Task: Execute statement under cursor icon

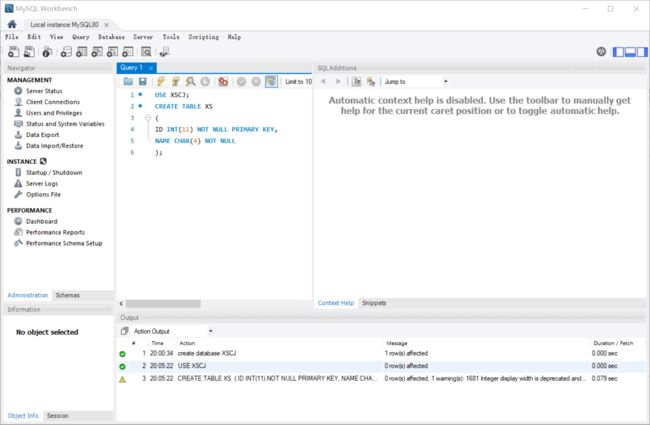Action: tap(175, 81)
